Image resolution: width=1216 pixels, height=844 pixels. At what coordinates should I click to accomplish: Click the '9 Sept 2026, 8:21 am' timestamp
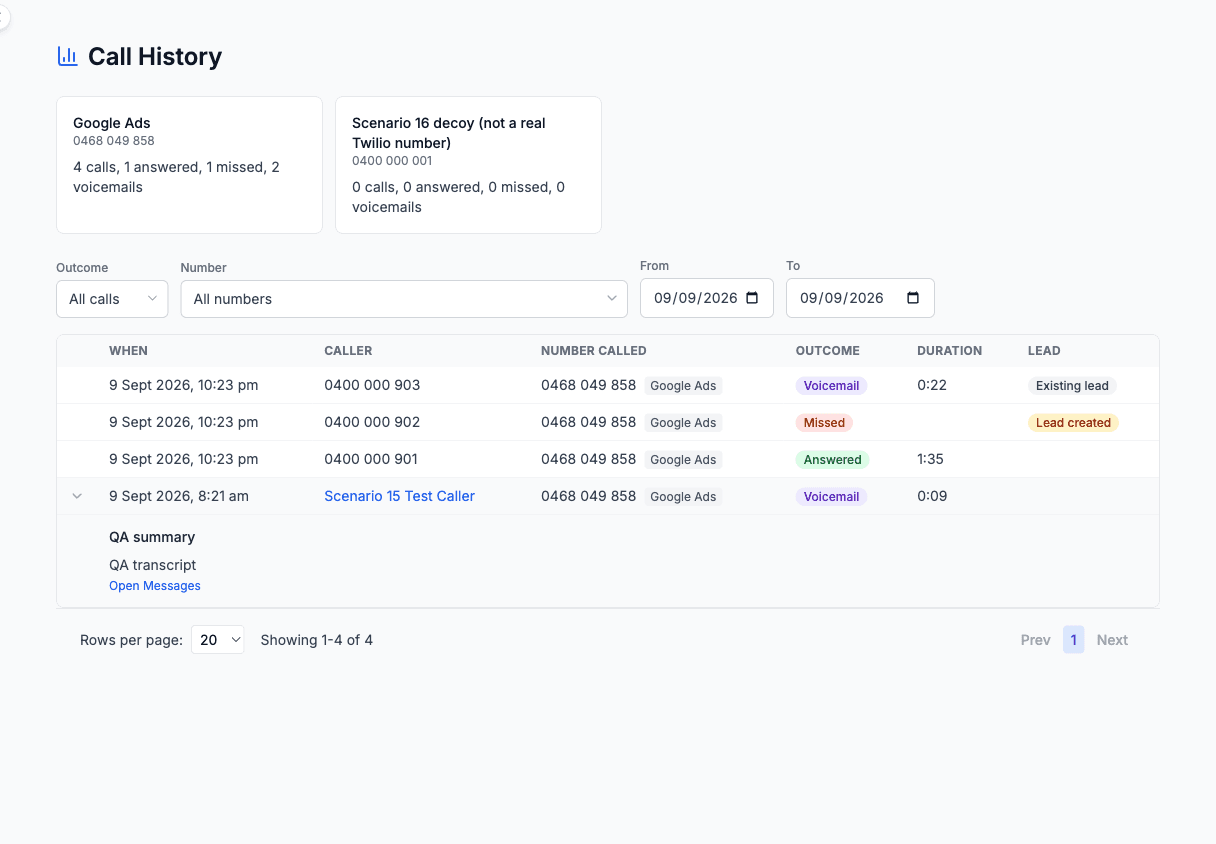[x=179, y=496]
